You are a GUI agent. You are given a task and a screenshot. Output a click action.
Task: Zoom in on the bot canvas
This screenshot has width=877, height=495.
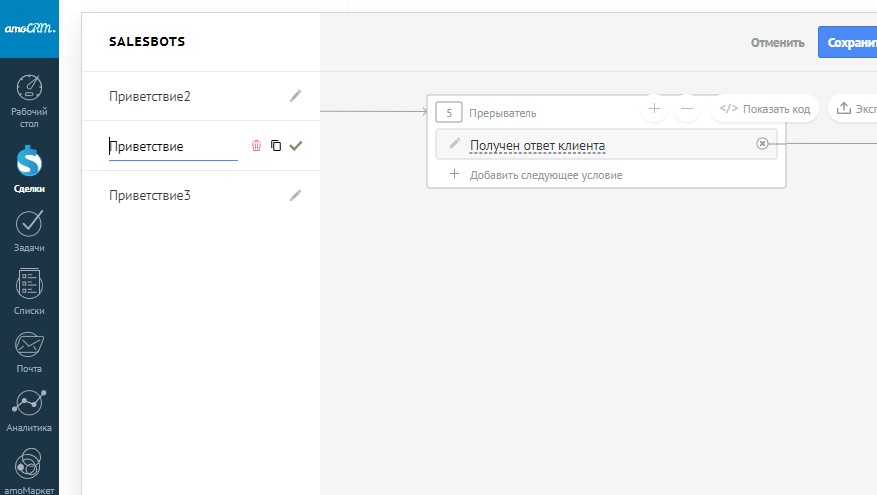click(x=654, y=108)
